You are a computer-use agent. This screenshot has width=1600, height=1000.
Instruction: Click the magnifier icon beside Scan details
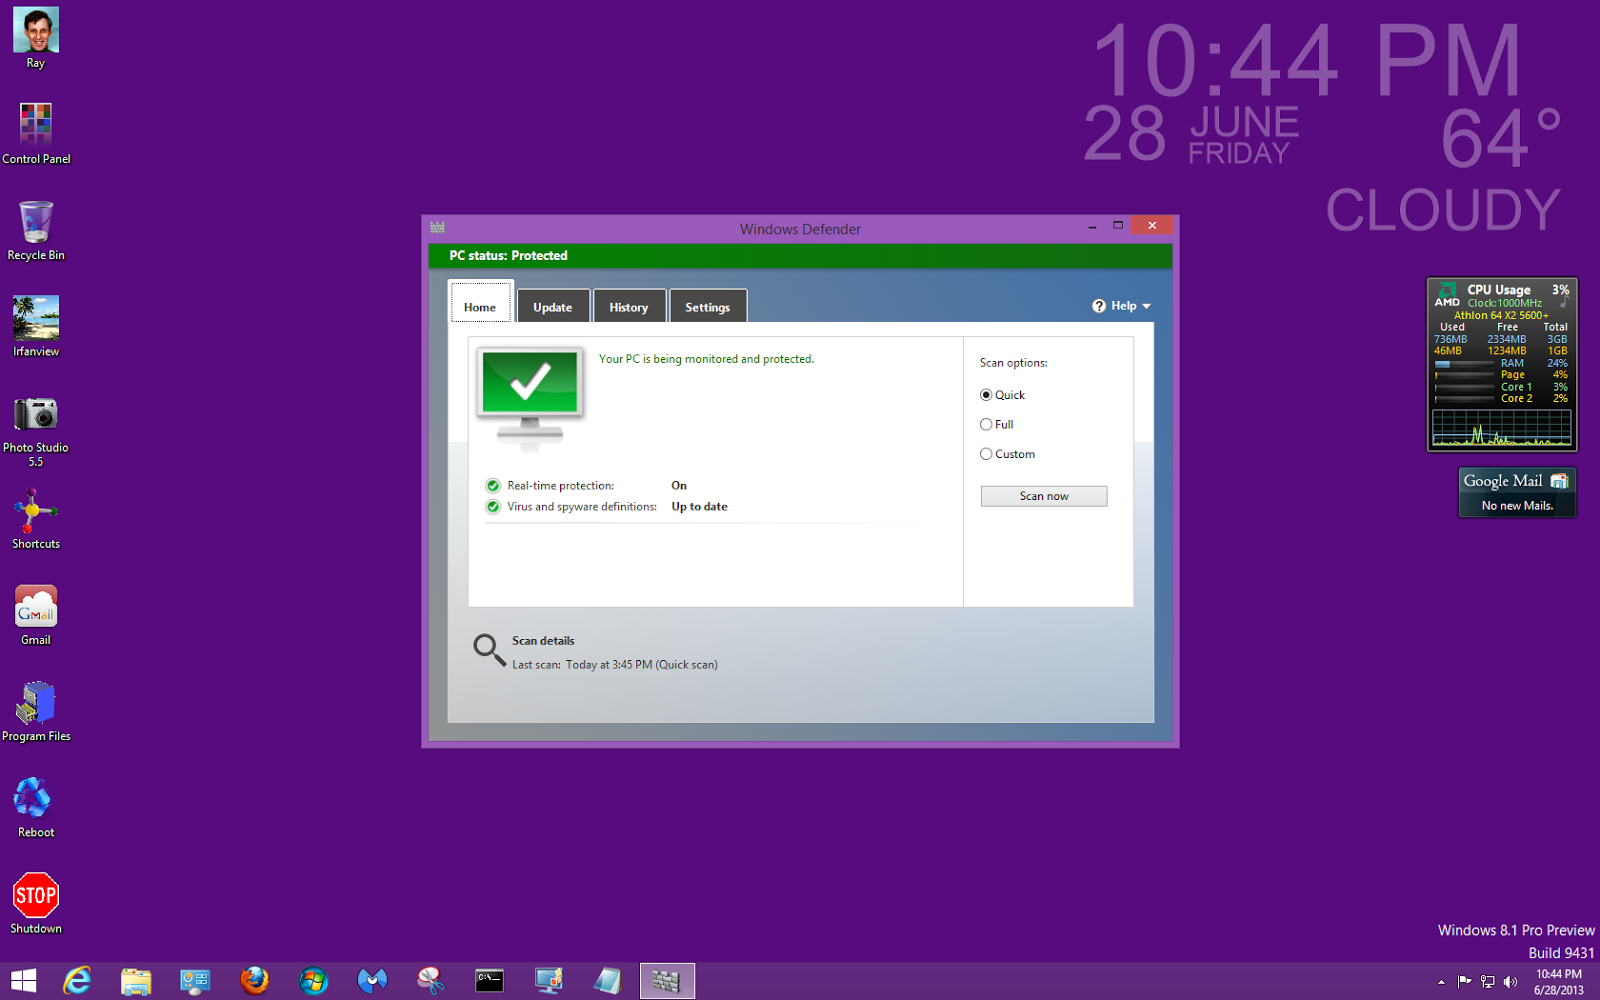pos(489,650)
